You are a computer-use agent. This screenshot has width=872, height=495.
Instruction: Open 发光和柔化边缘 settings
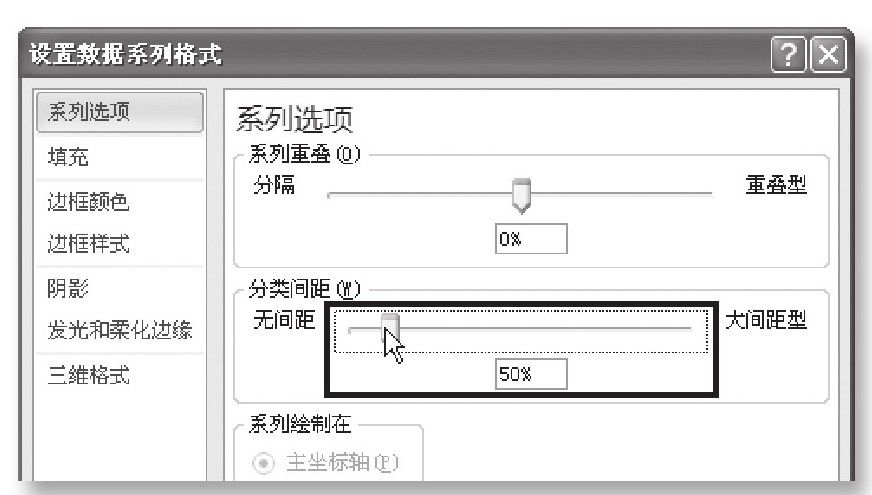[x=120, y=330]
